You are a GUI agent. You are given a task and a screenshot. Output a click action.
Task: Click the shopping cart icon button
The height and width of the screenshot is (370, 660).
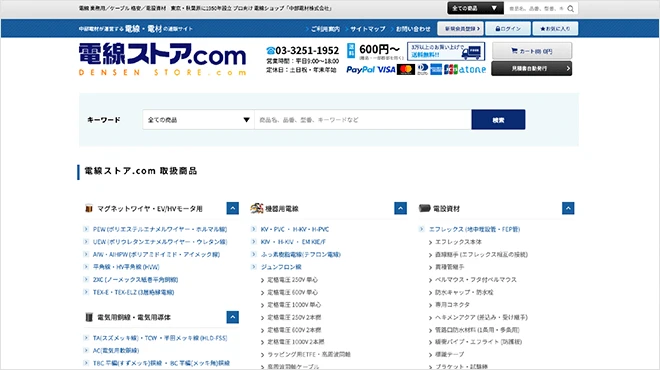(532, 51)
